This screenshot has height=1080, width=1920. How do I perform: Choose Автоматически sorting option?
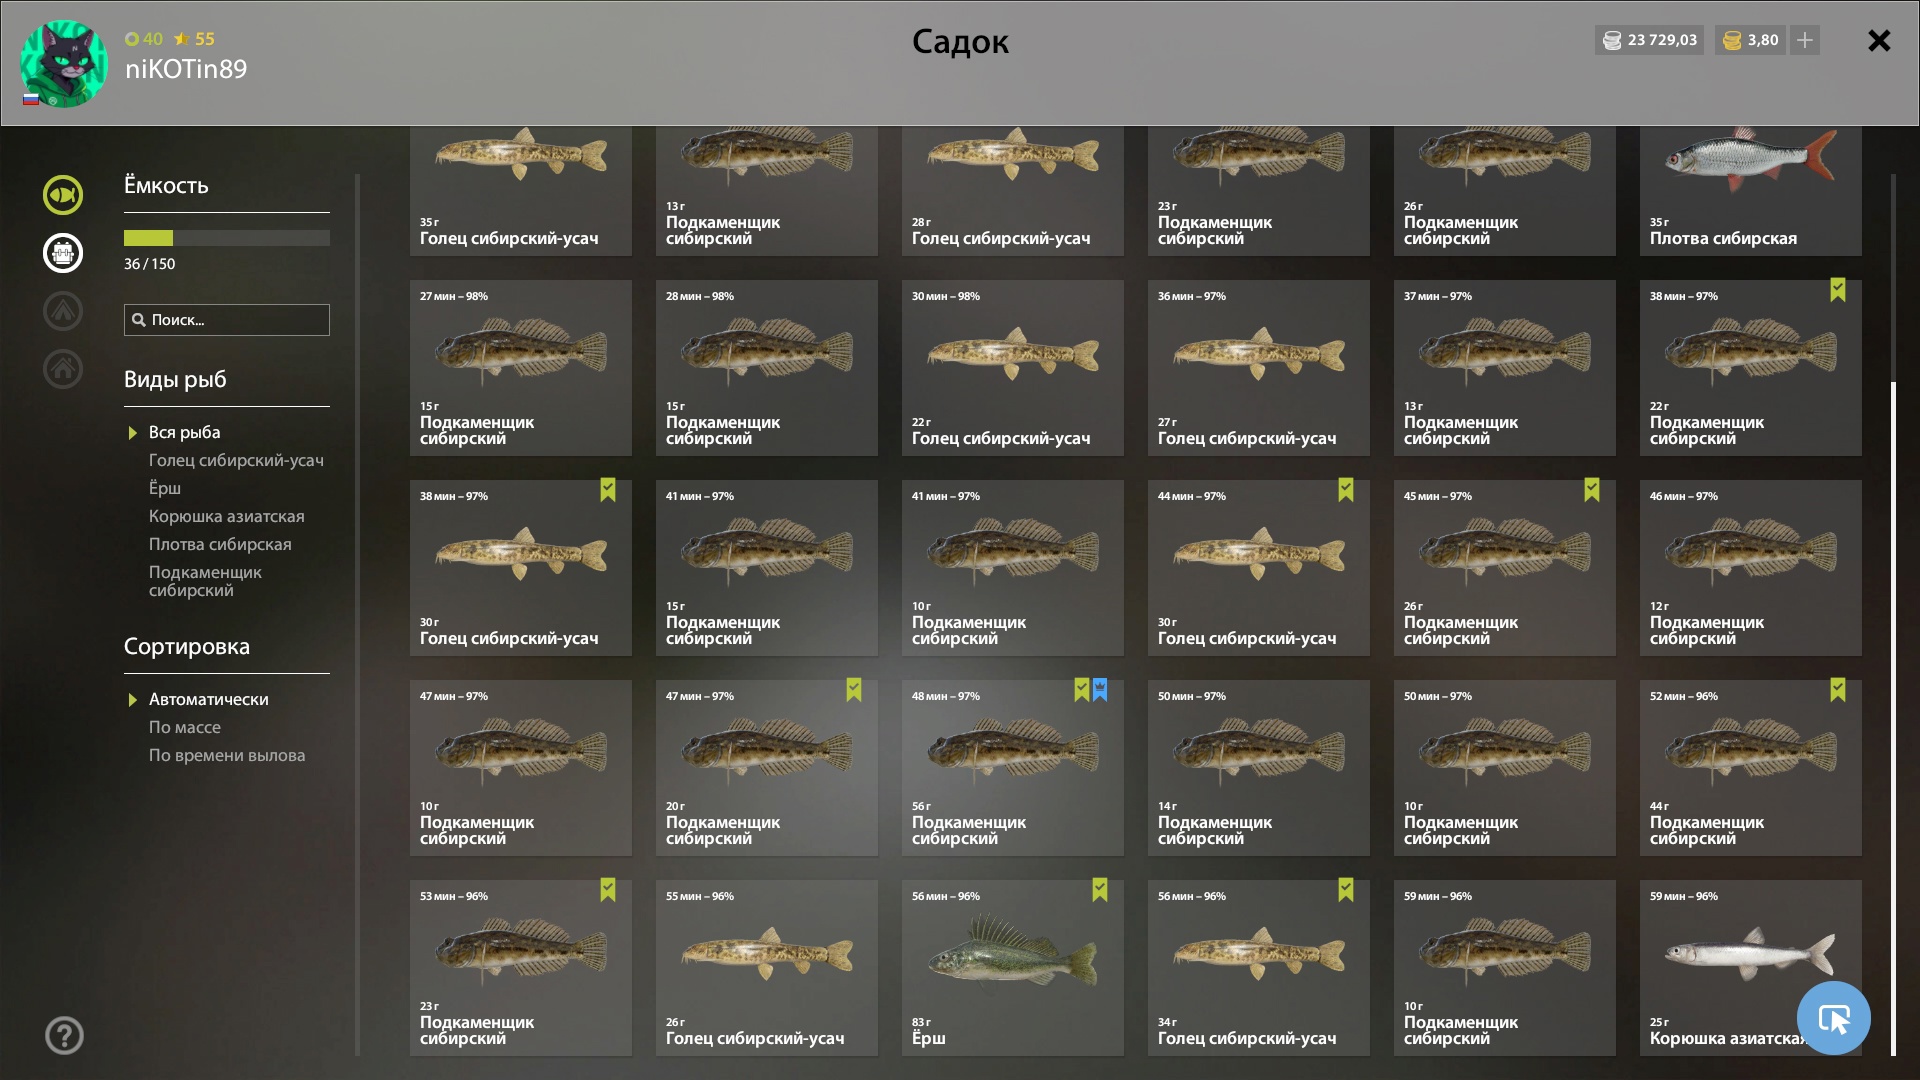(x=208, y=699)
